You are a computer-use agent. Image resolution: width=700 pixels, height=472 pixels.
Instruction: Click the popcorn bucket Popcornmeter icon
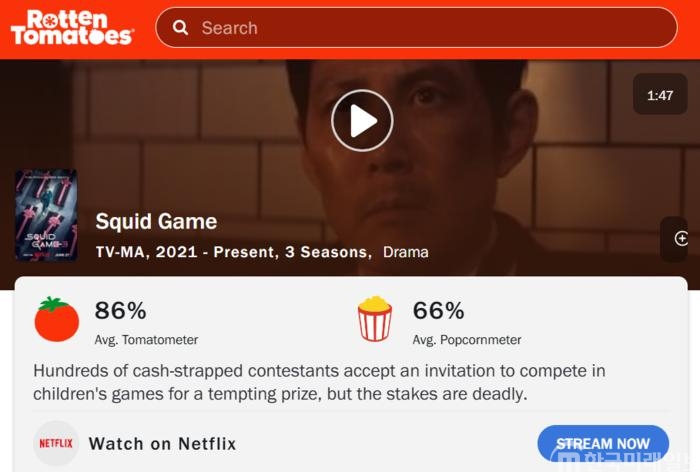(375, 319)
